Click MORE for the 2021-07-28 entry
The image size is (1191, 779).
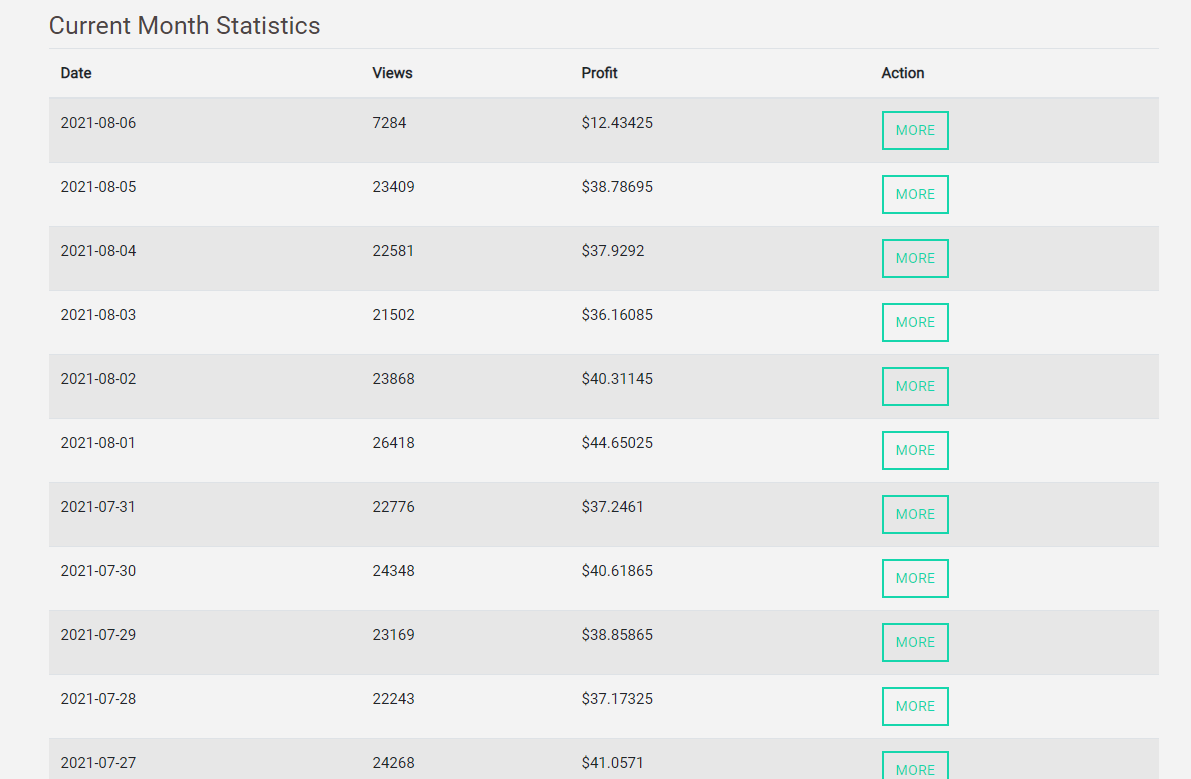coord(915,706)
